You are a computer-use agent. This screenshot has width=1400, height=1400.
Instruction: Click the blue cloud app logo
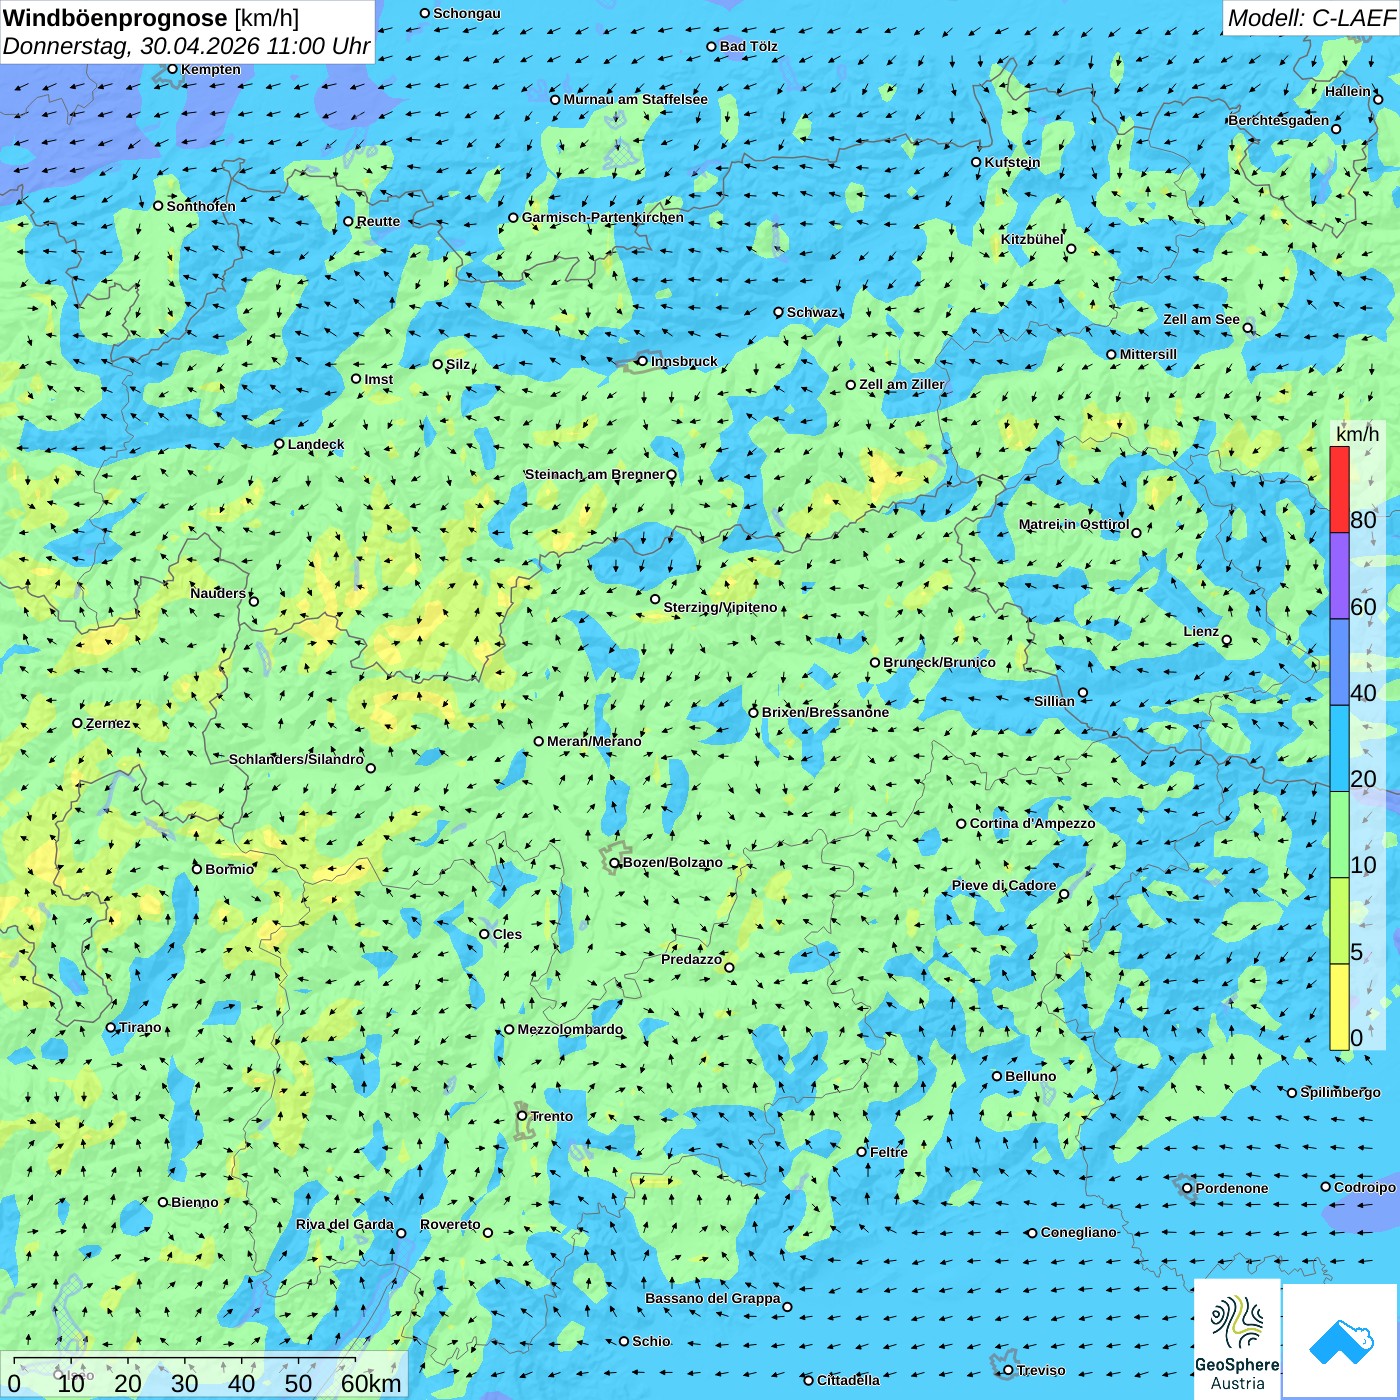click(x=1341, y=1340)
